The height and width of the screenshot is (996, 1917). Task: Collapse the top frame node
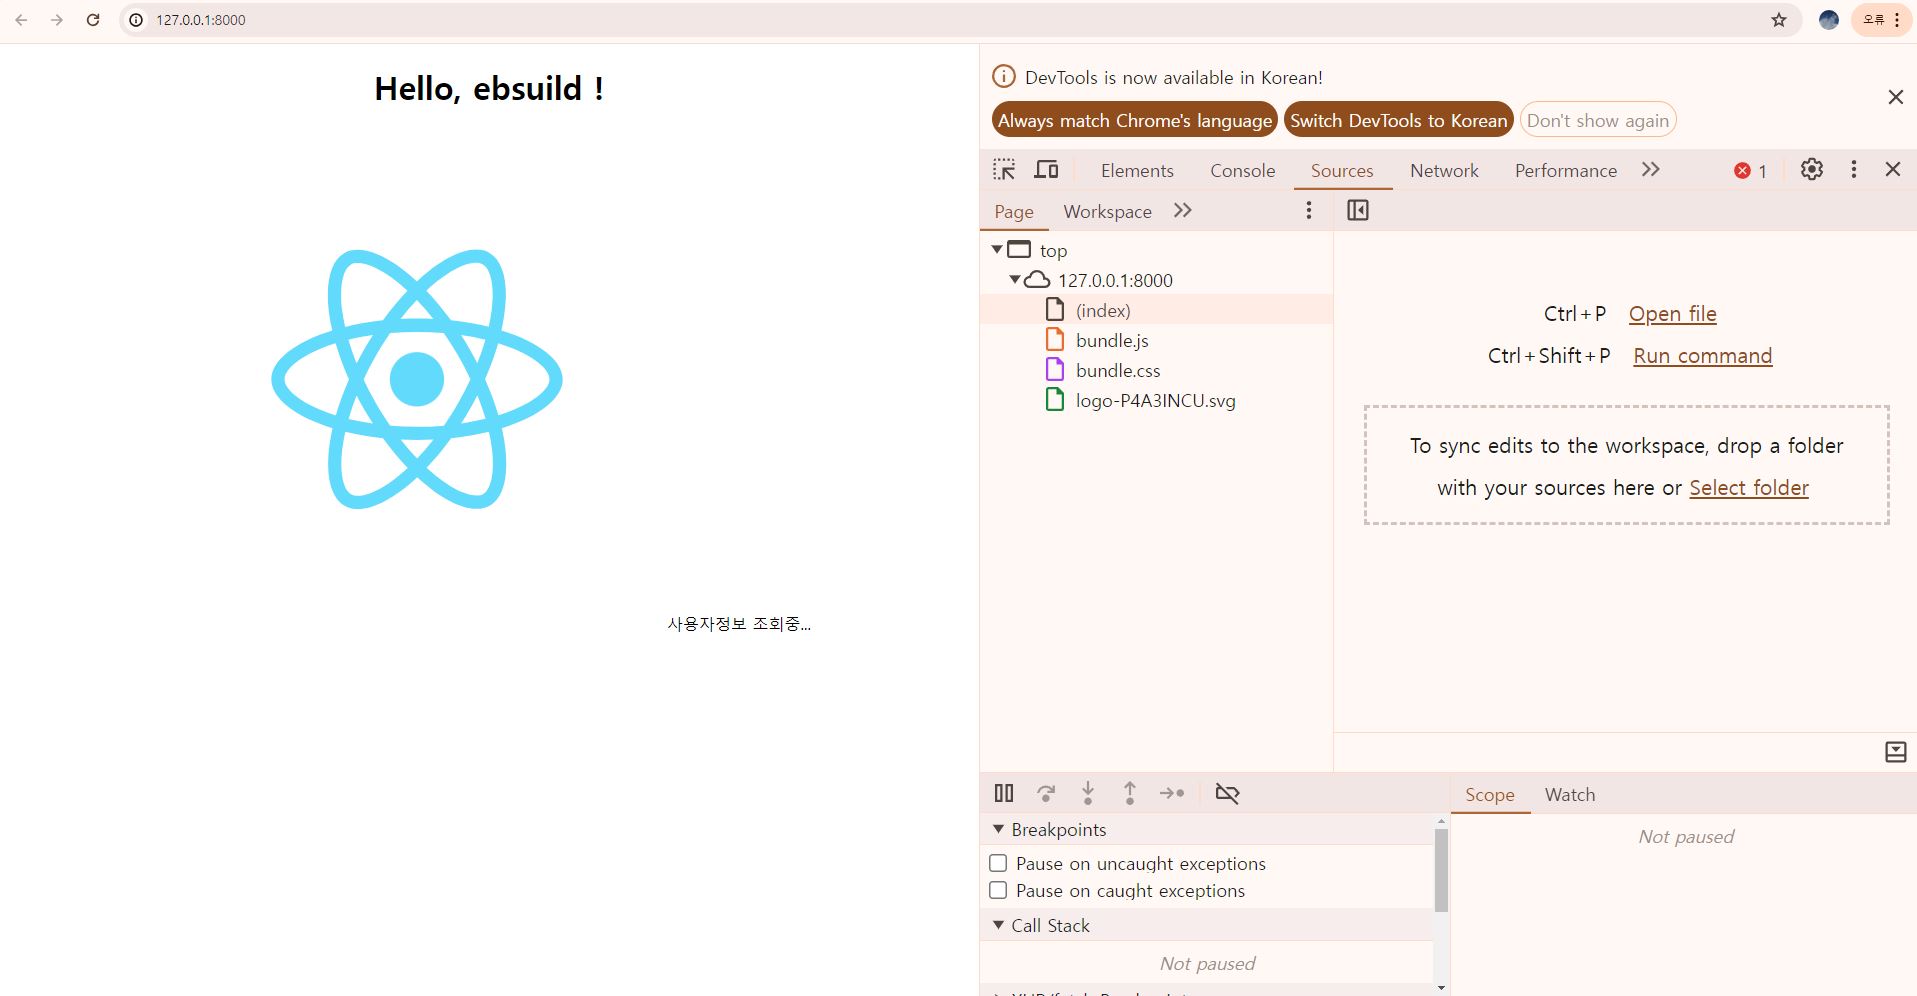997,249
